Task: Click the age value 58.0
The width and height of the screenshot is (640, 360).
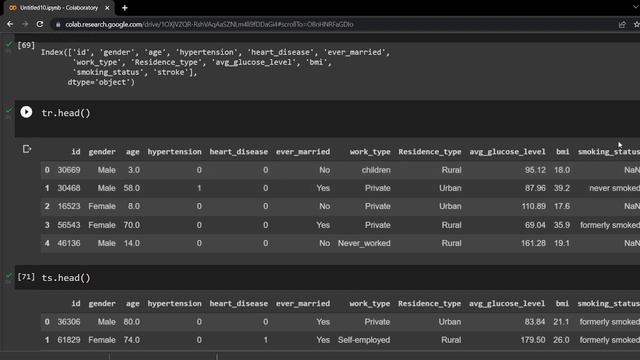Action: pyautogui.click(x=131, y=188)
